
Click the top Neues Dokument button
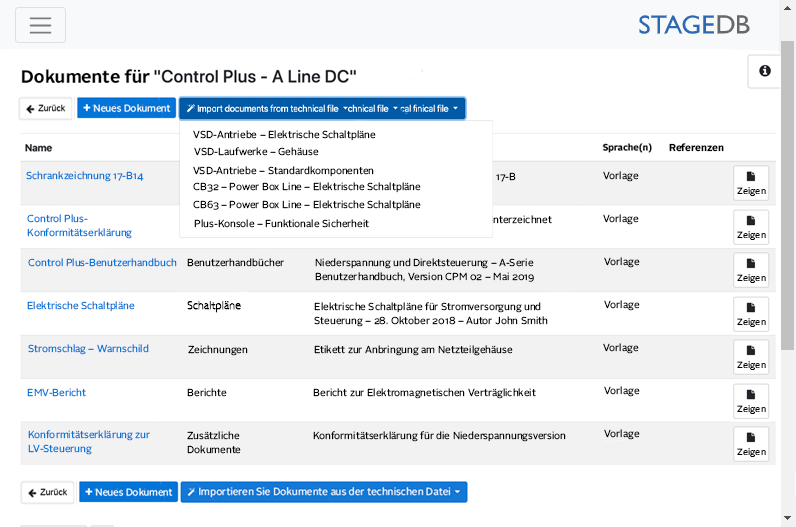126,108
